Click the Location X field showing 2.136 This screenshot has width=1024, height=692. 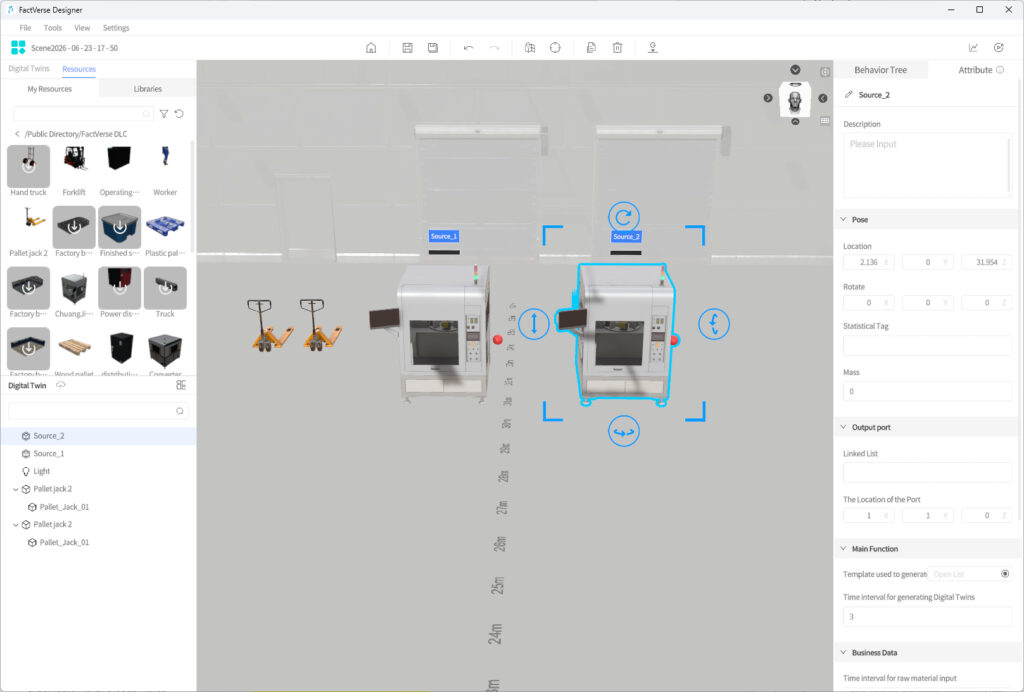coord(869,262)
